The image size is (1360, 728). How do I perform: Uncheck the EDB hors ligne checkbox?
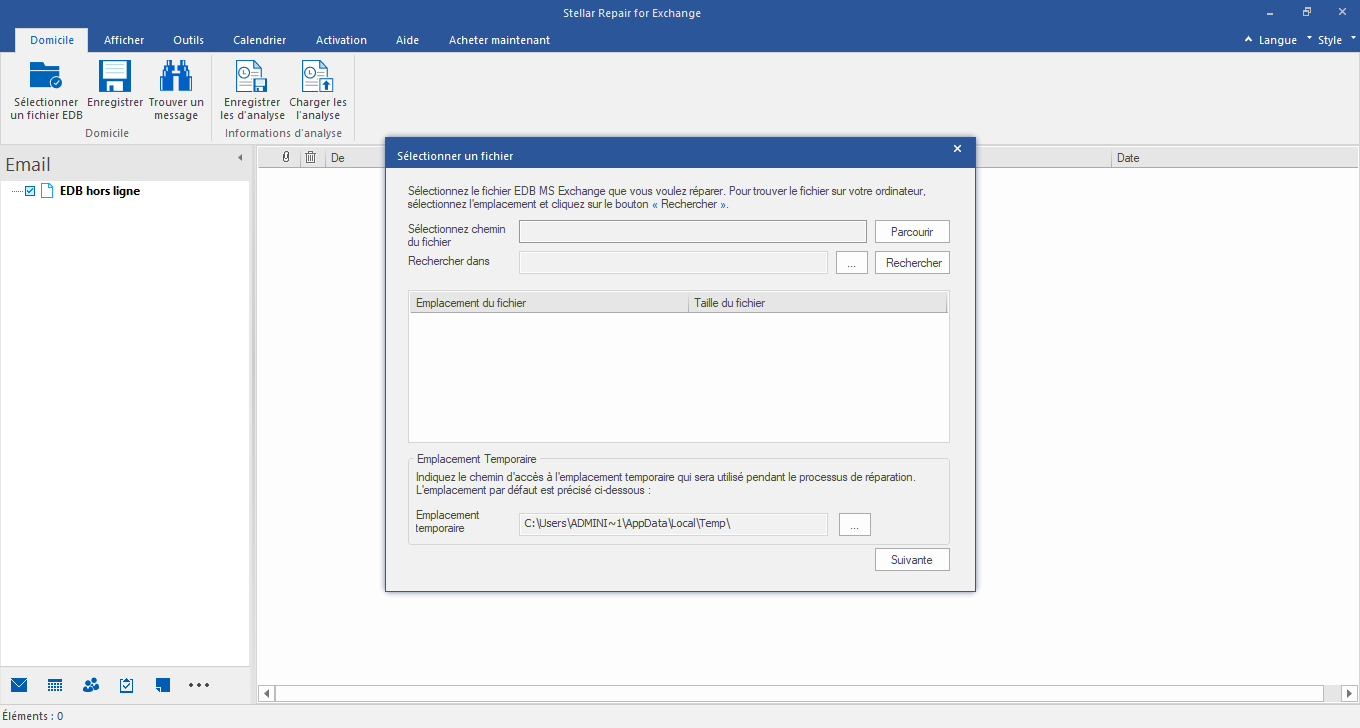[30, 191]
